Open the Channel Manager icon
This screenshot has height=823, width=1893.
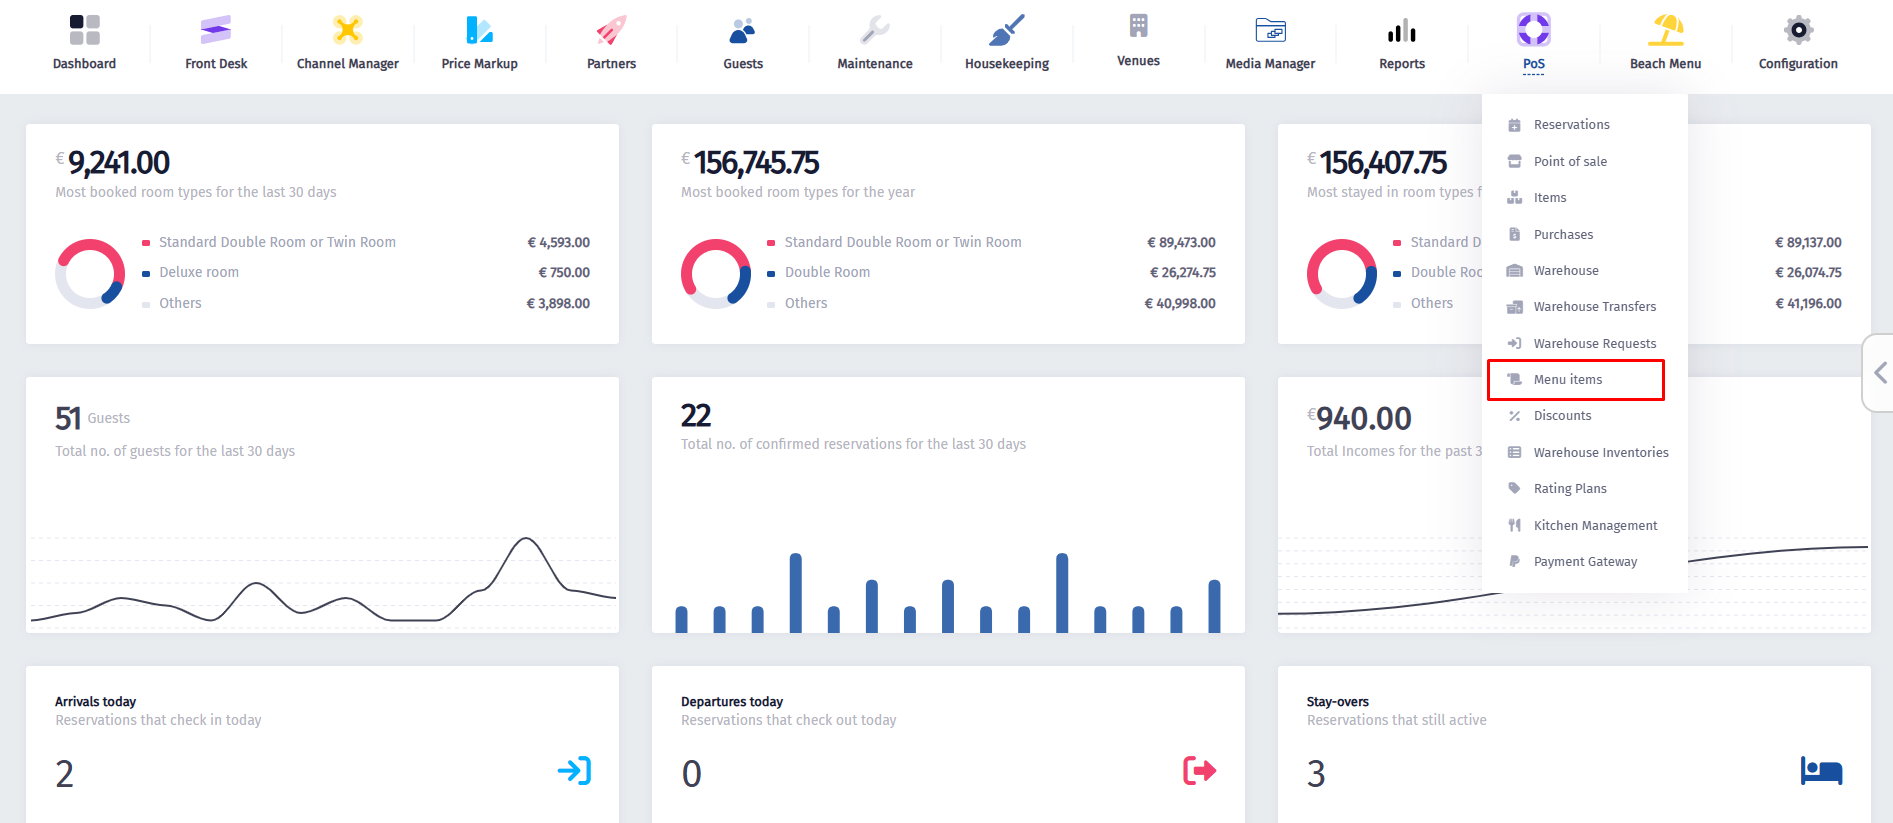tap(347, 31)
